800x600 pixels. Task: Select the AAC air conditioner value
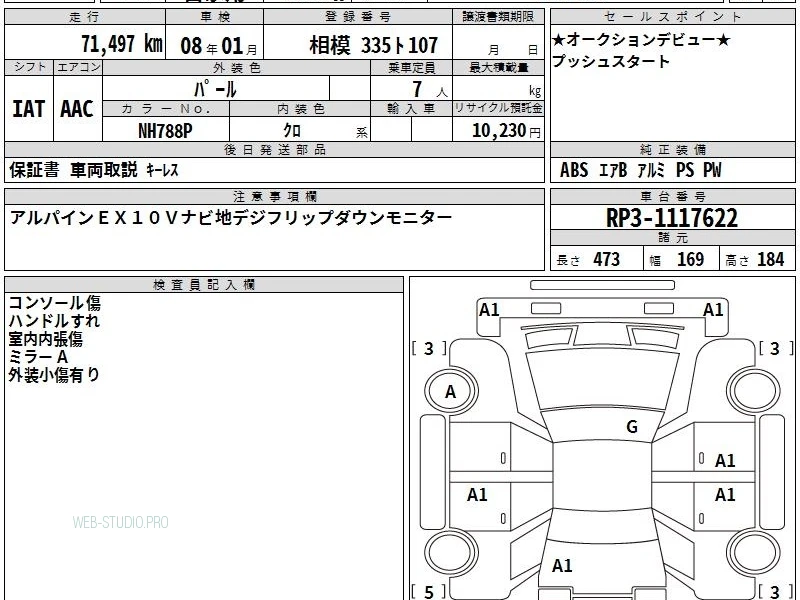77,109
